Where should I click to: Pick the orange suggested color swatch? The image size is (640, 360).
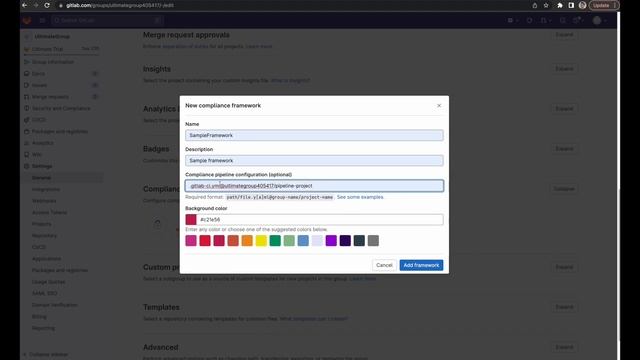click(x=247, y=241)
